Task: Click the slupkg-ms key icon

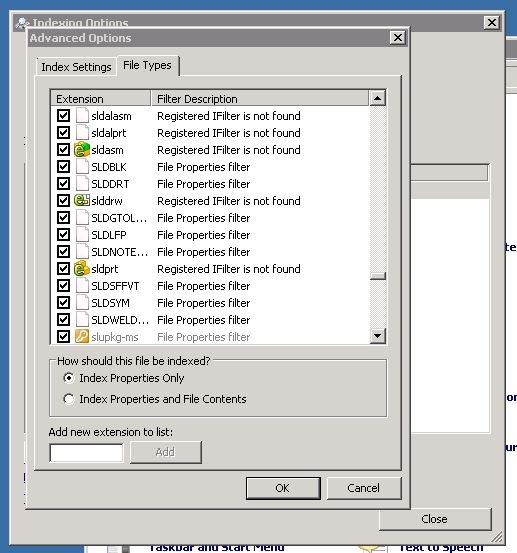Action: tap(82, 336)
